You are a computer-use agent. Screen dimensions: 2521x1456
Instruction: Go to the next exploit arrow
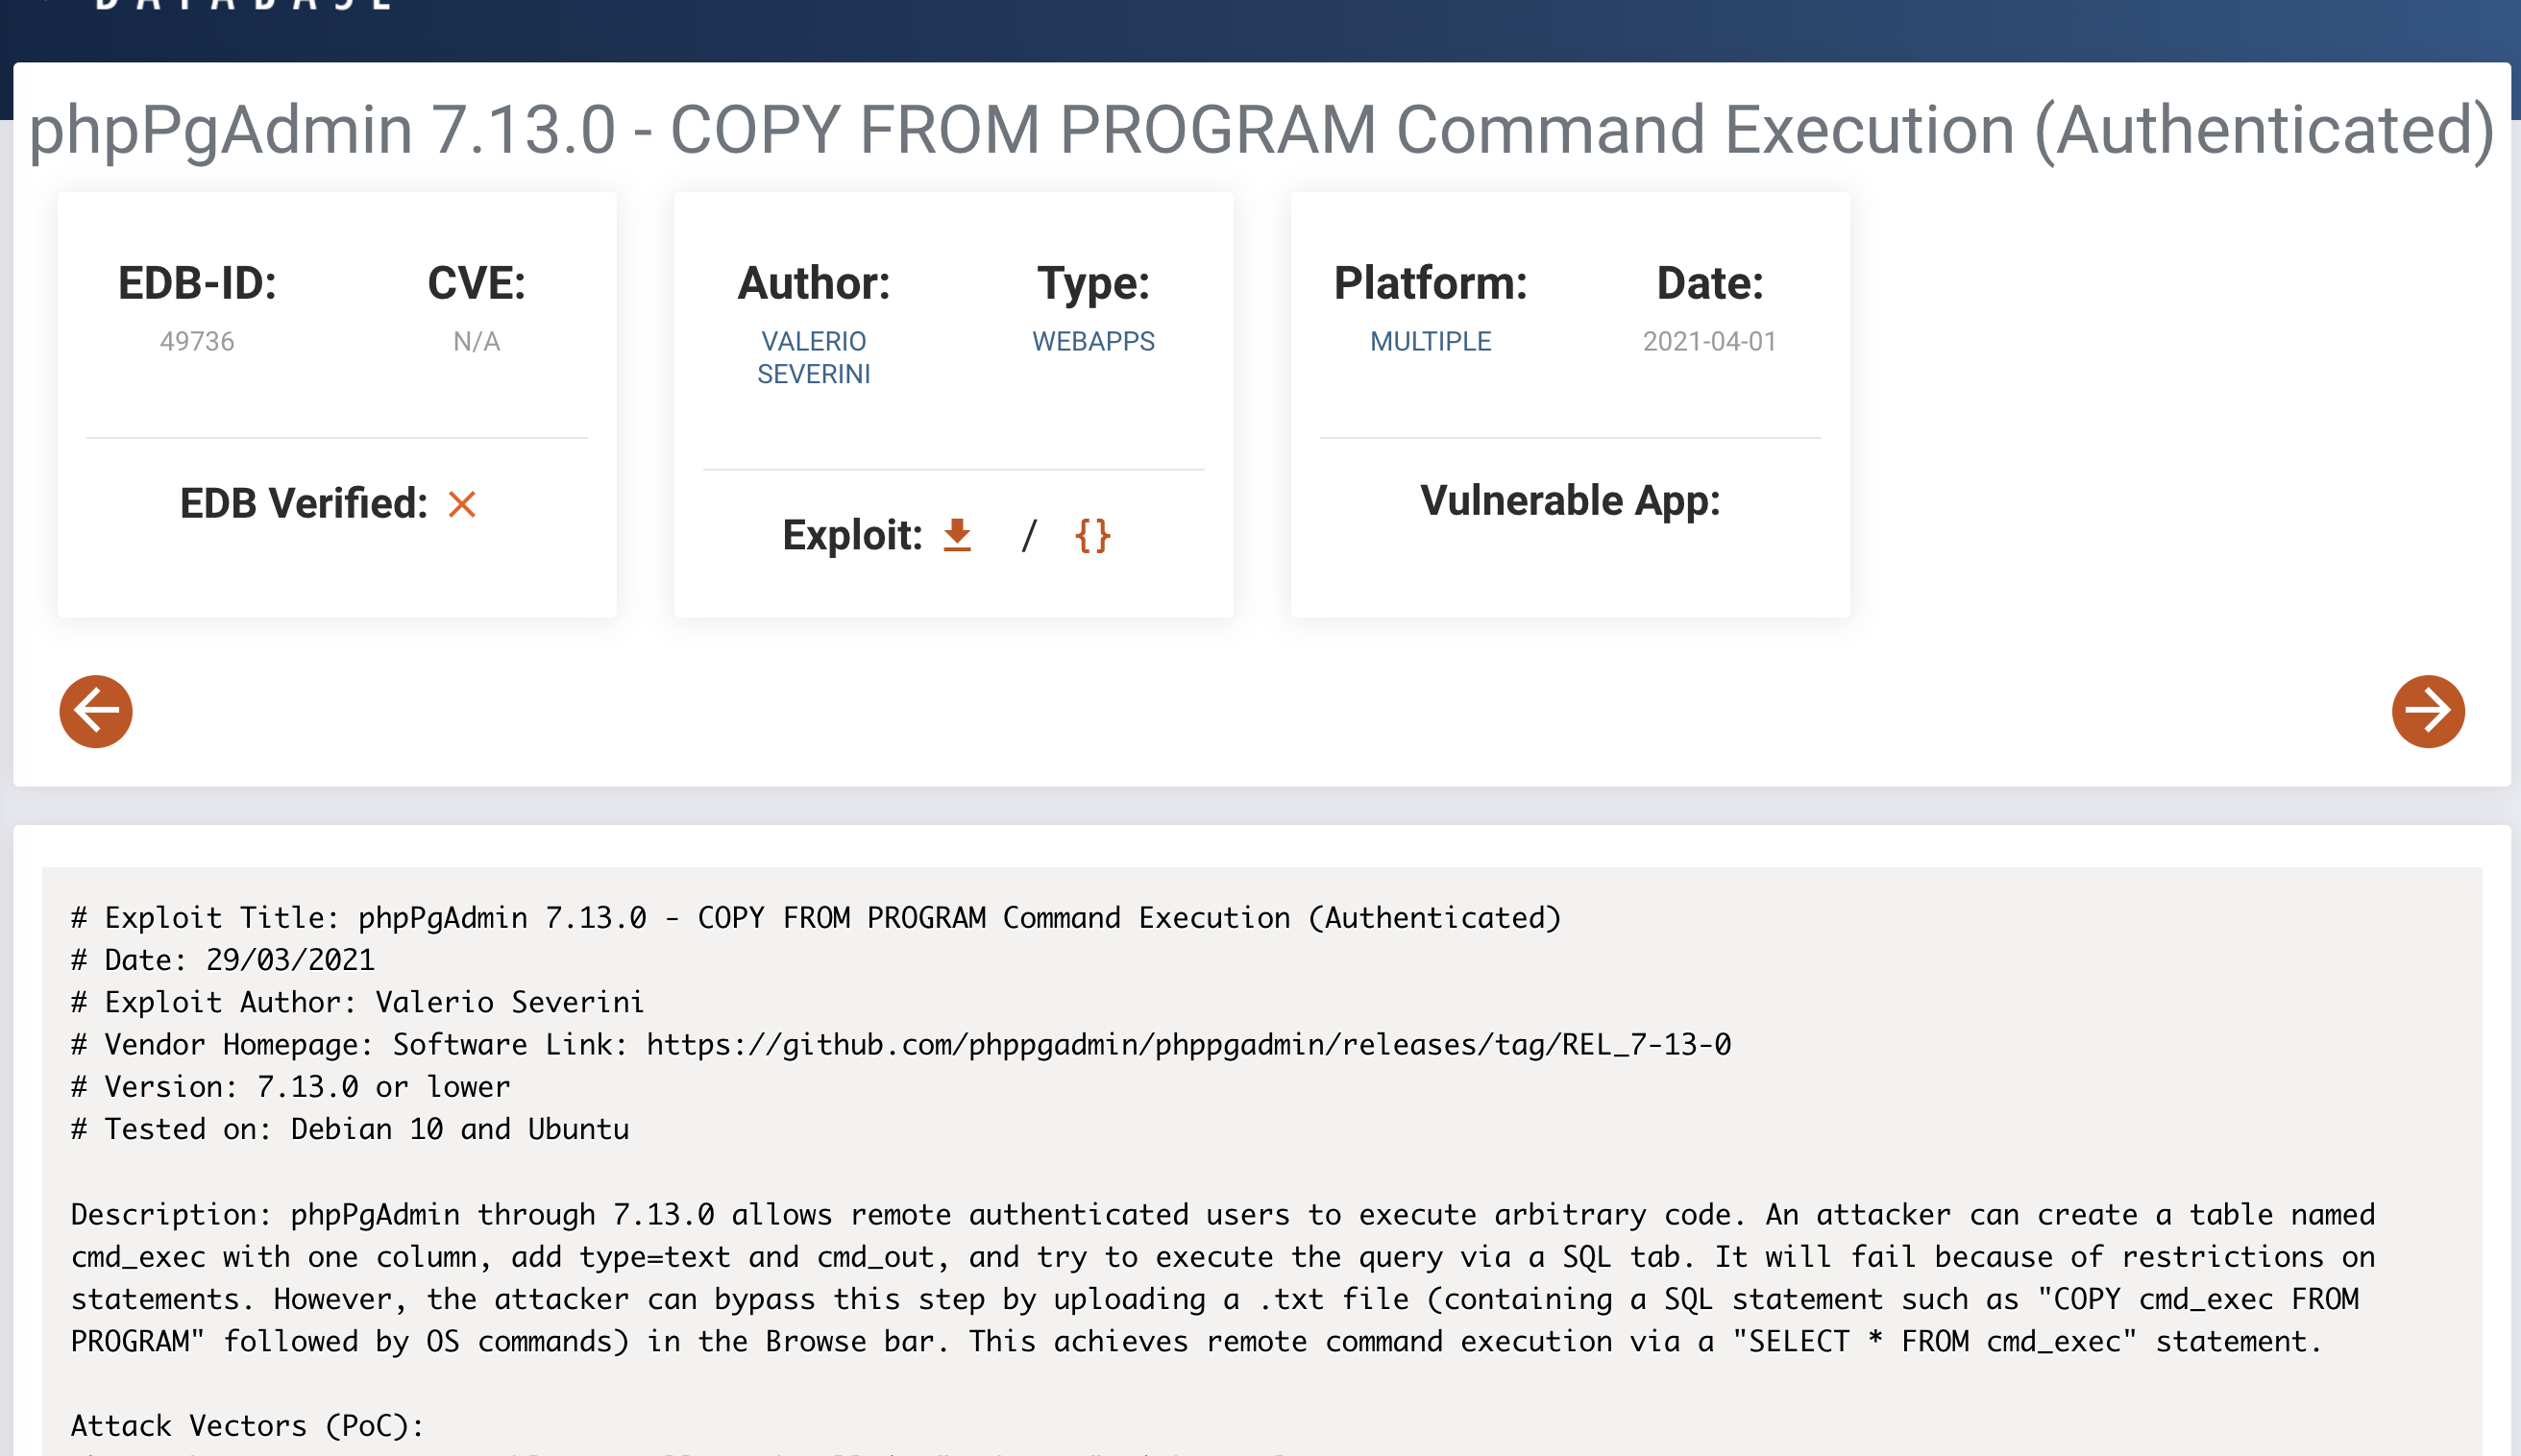coord(2427,711)
